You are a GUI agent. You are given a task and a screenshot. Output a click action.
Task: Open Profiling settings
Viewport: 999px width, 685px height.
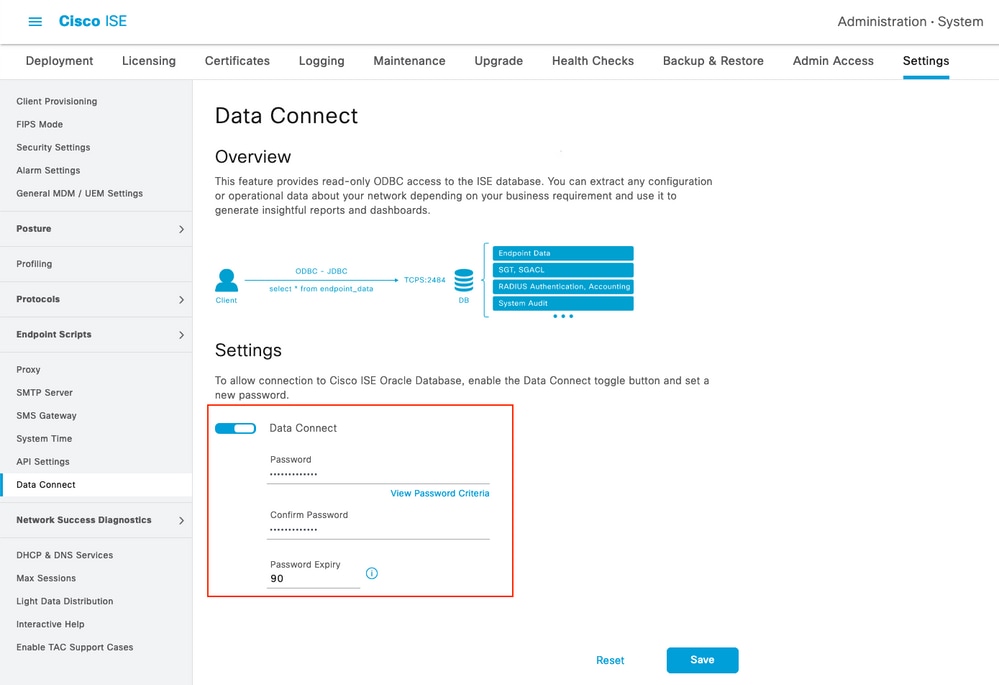click(x=34, y=264)
